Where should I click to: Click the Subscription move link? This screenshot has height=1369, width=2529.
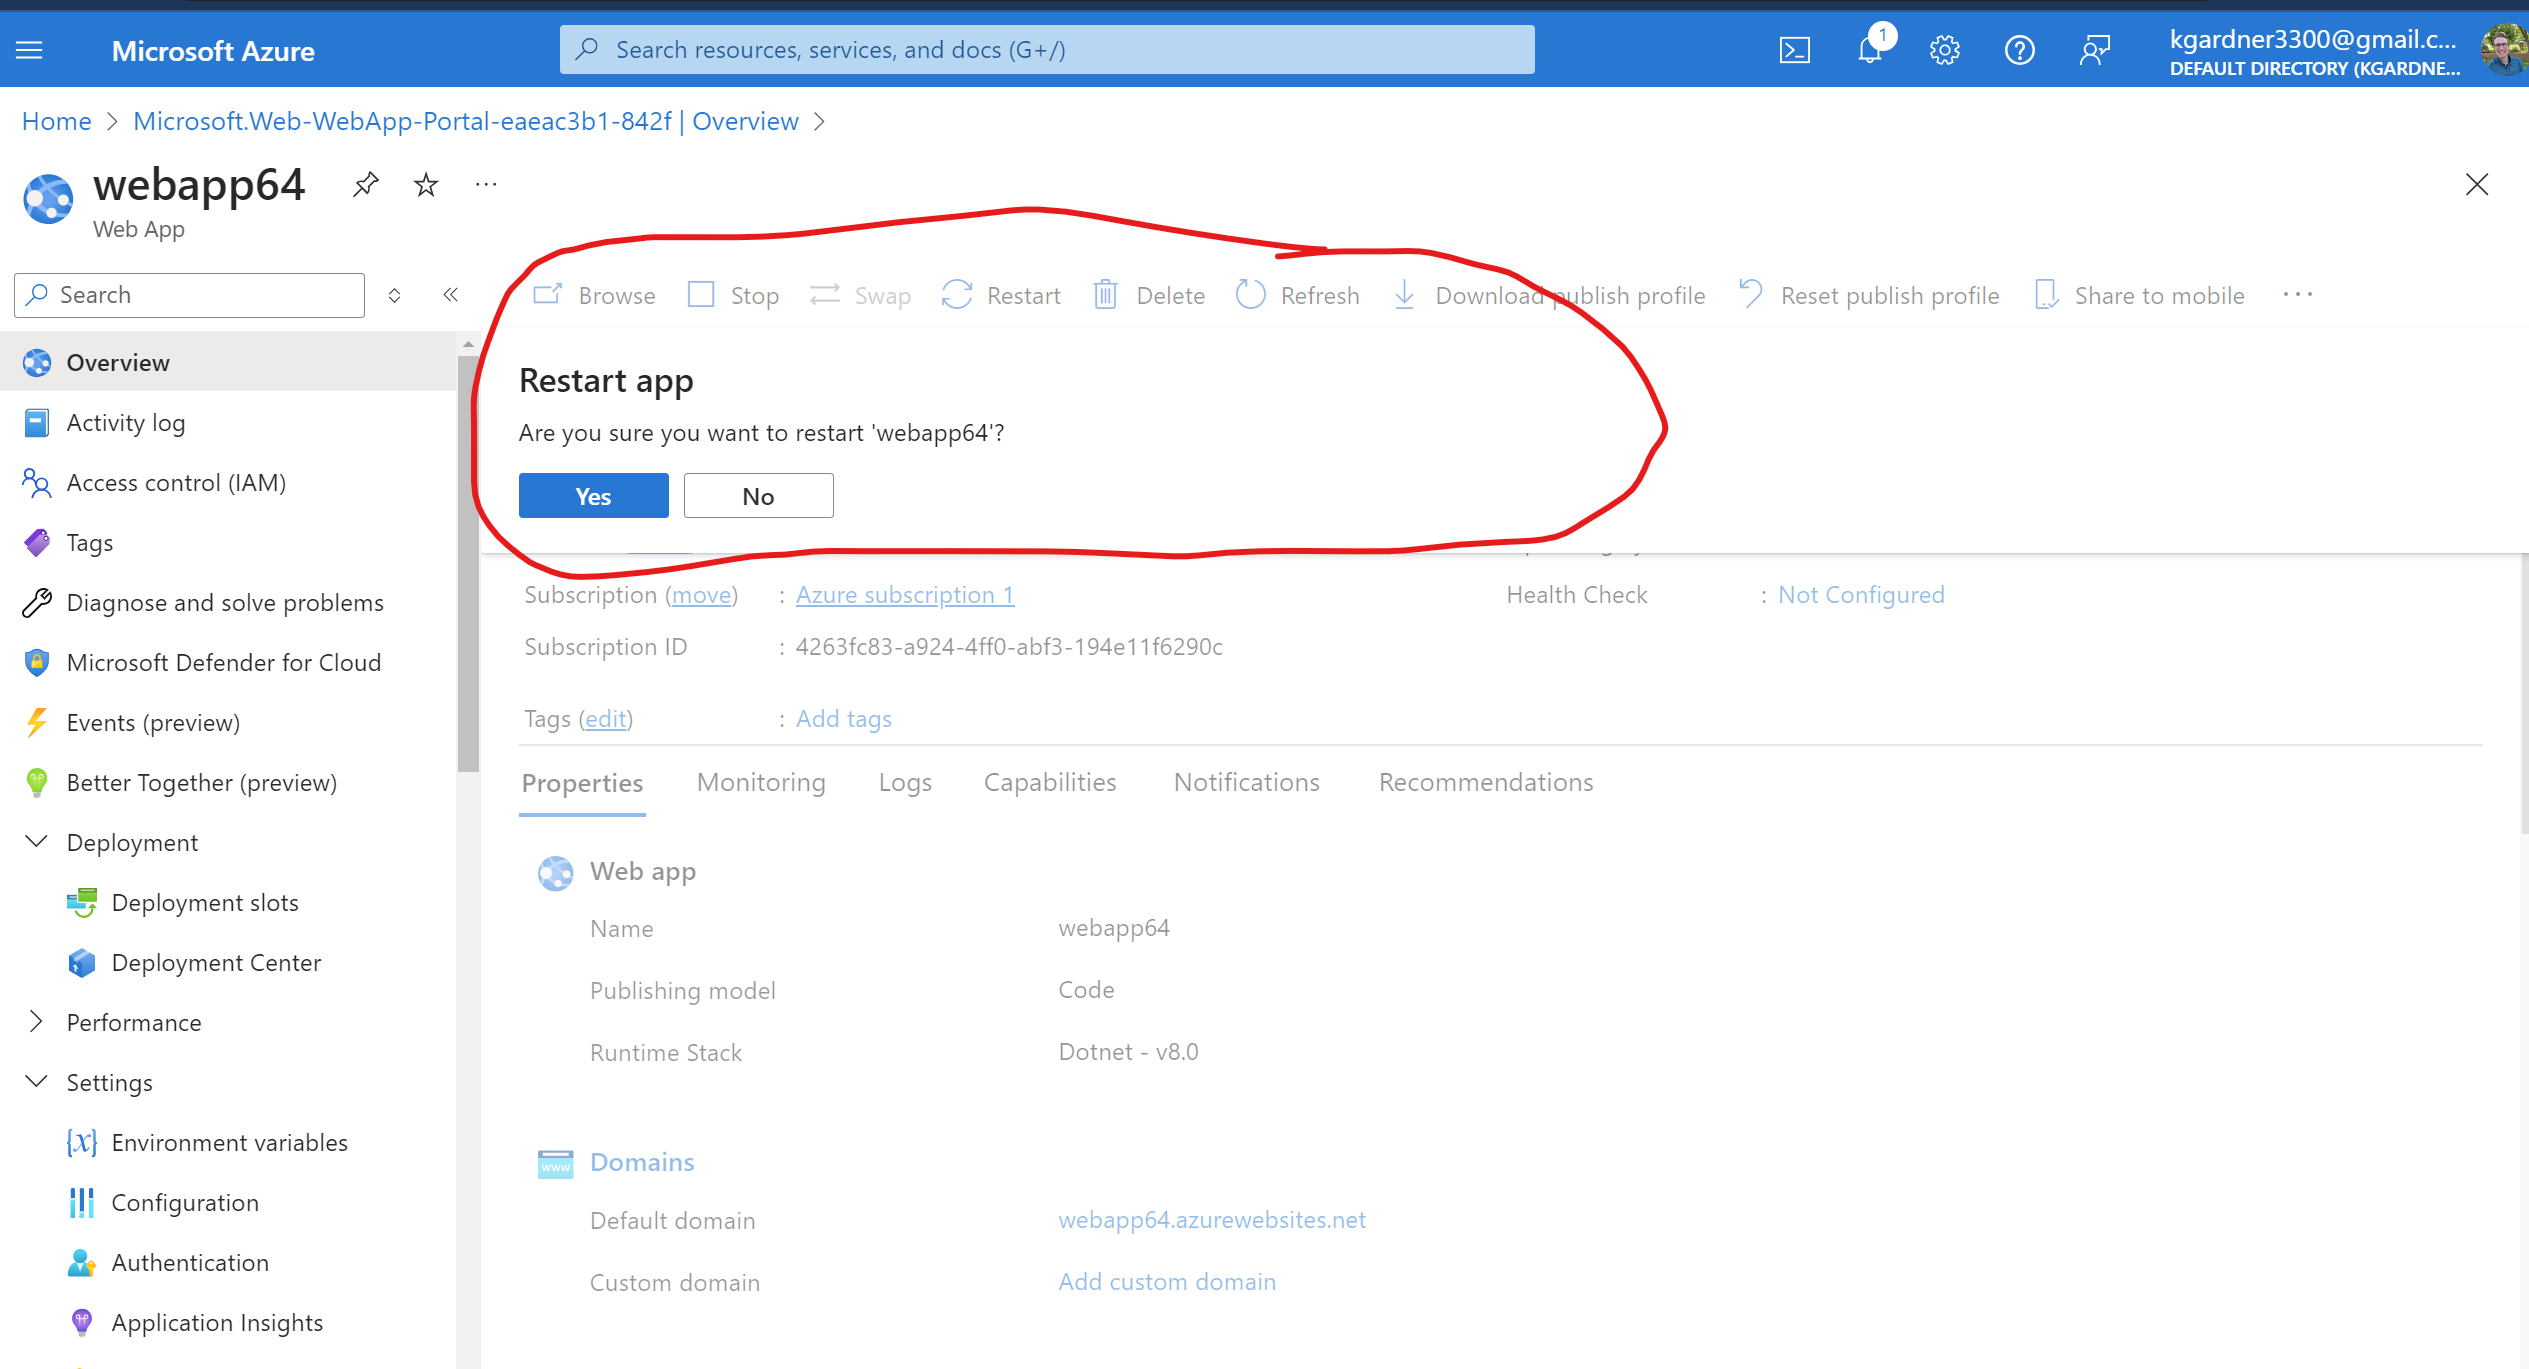coord(701,595)
